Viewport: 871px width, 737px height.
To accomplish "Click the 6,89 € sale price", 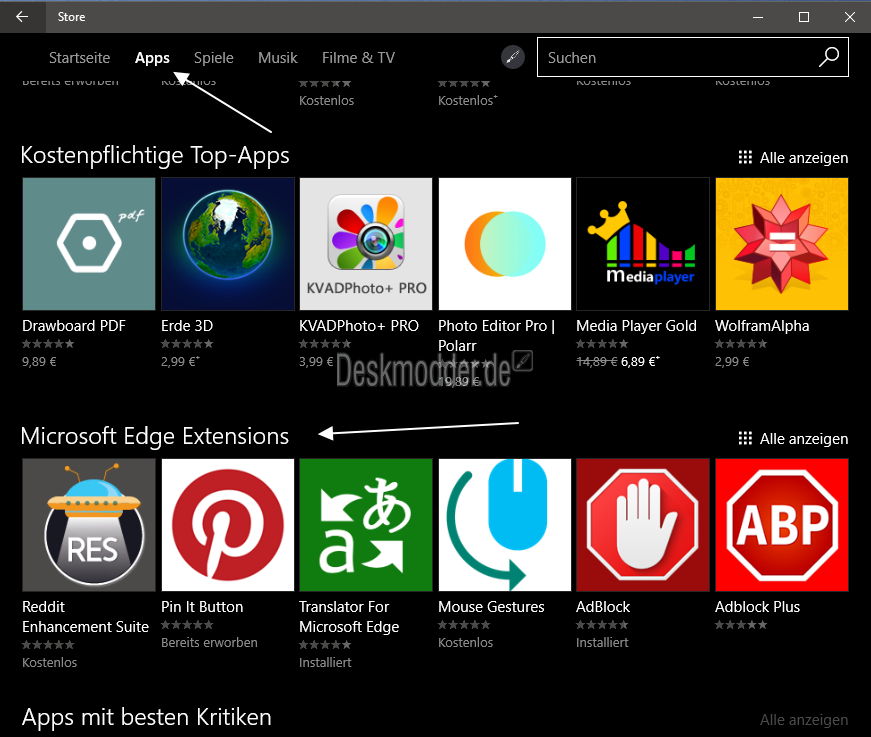I will [x=640, y=362].
